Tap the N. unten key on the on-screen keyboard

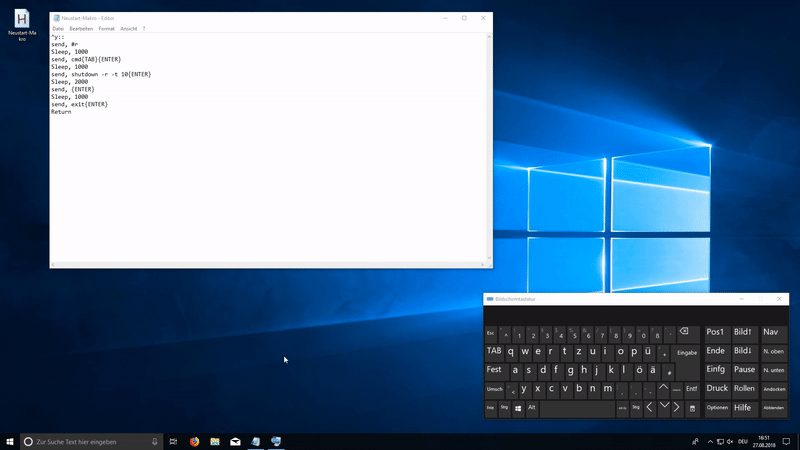773,370
